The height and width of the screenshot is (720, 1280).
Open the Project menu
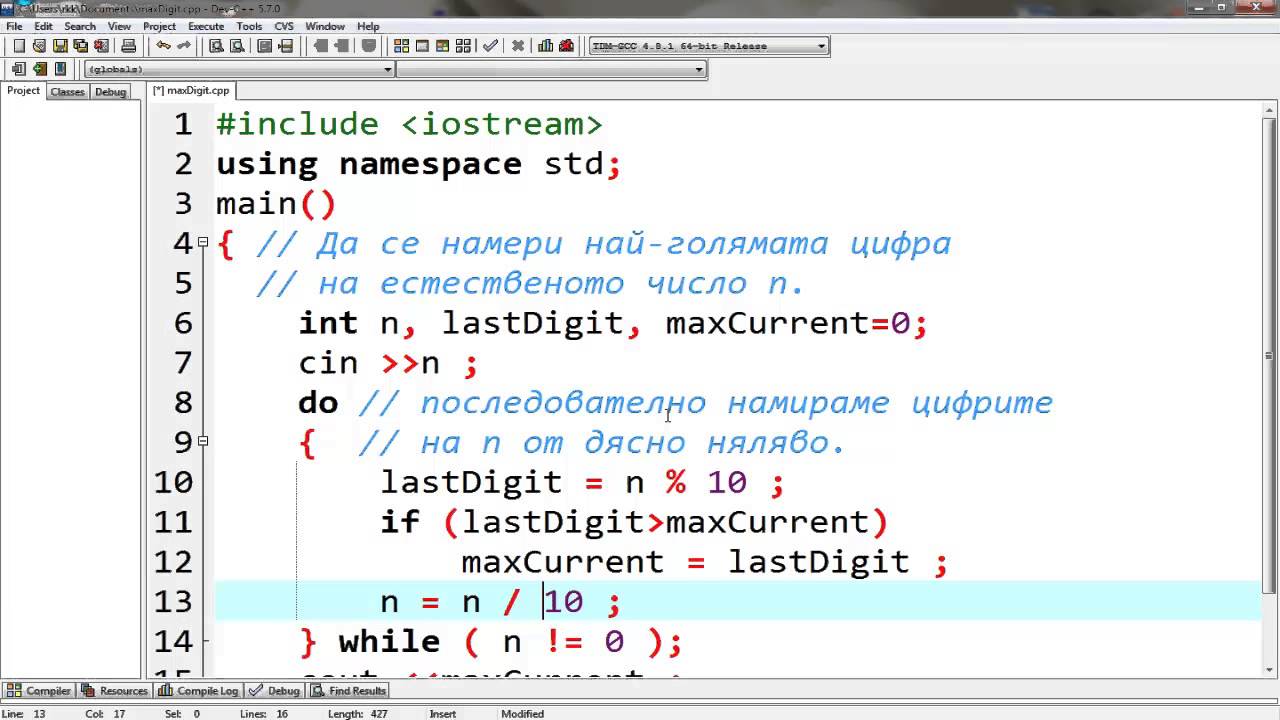tap(159, 26)
